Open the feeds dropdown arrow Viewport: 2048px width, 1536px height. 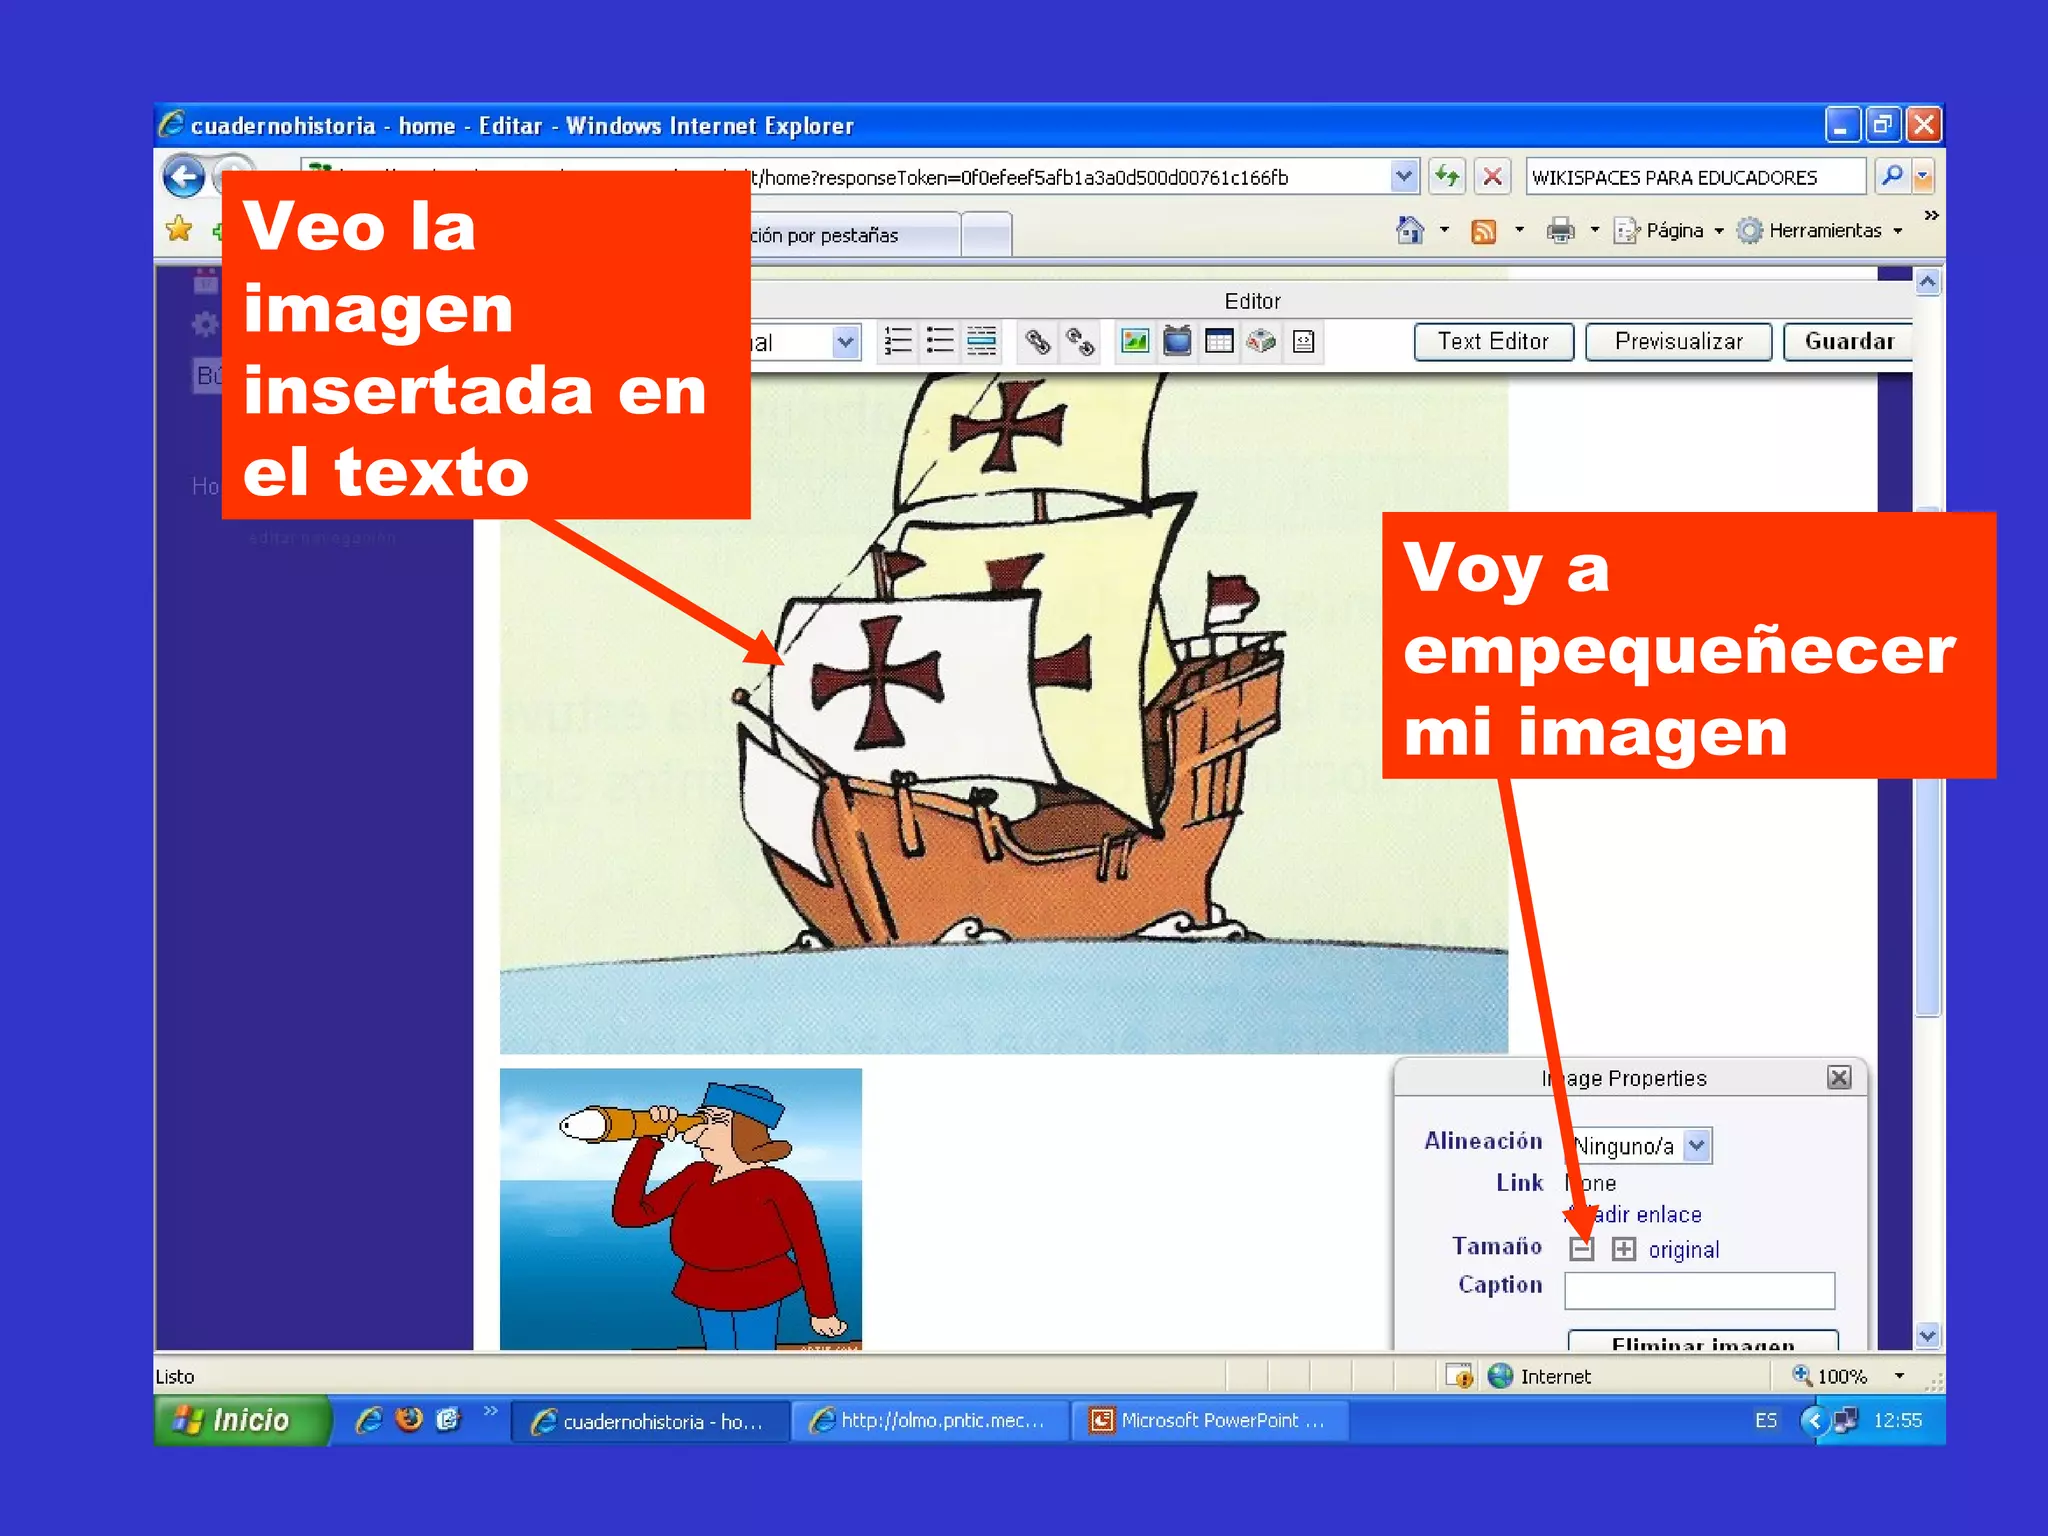click(x=1519, y=231)
